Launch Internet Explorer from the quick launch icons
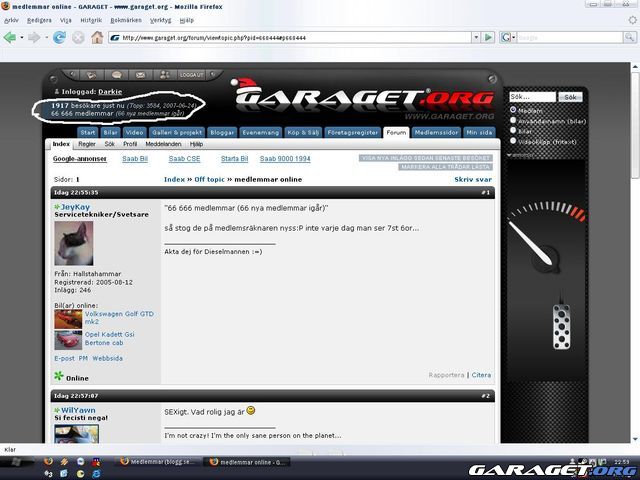Screen dimensions: 640x480 pyautogui.click(x=96, y=473)
